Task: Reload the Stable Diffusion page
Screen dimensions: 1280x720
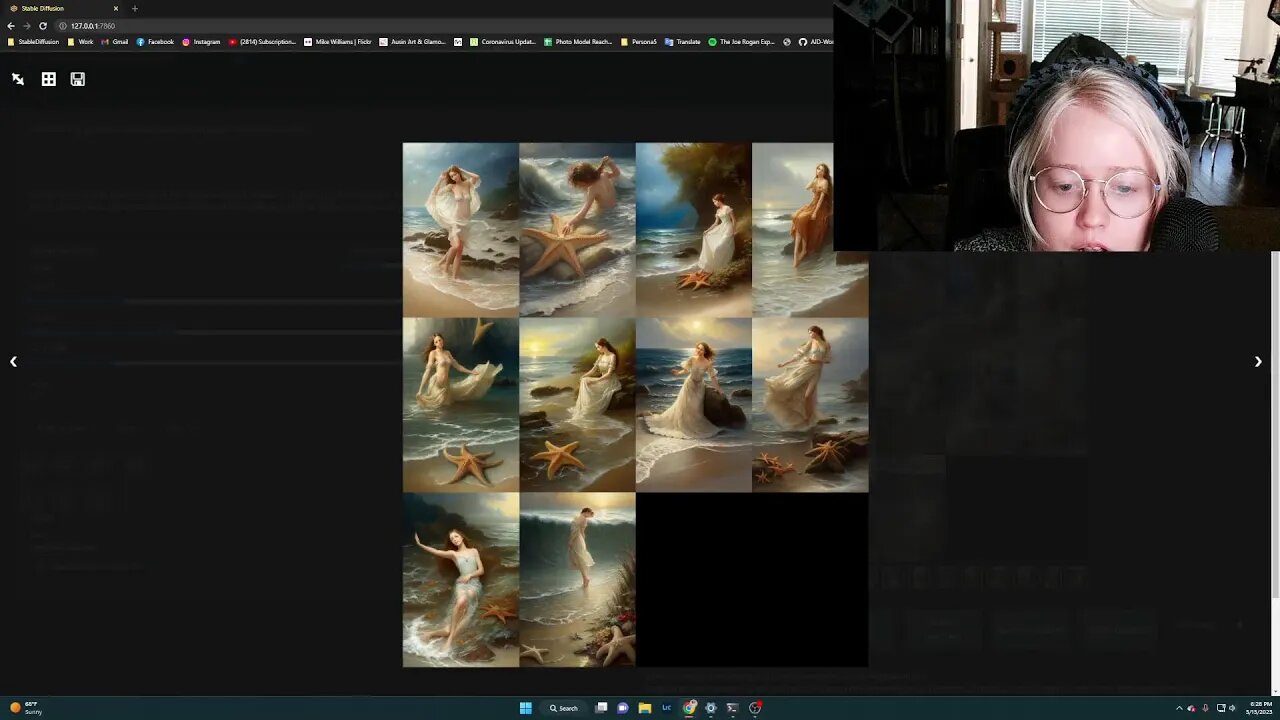Action: (43, 25)
